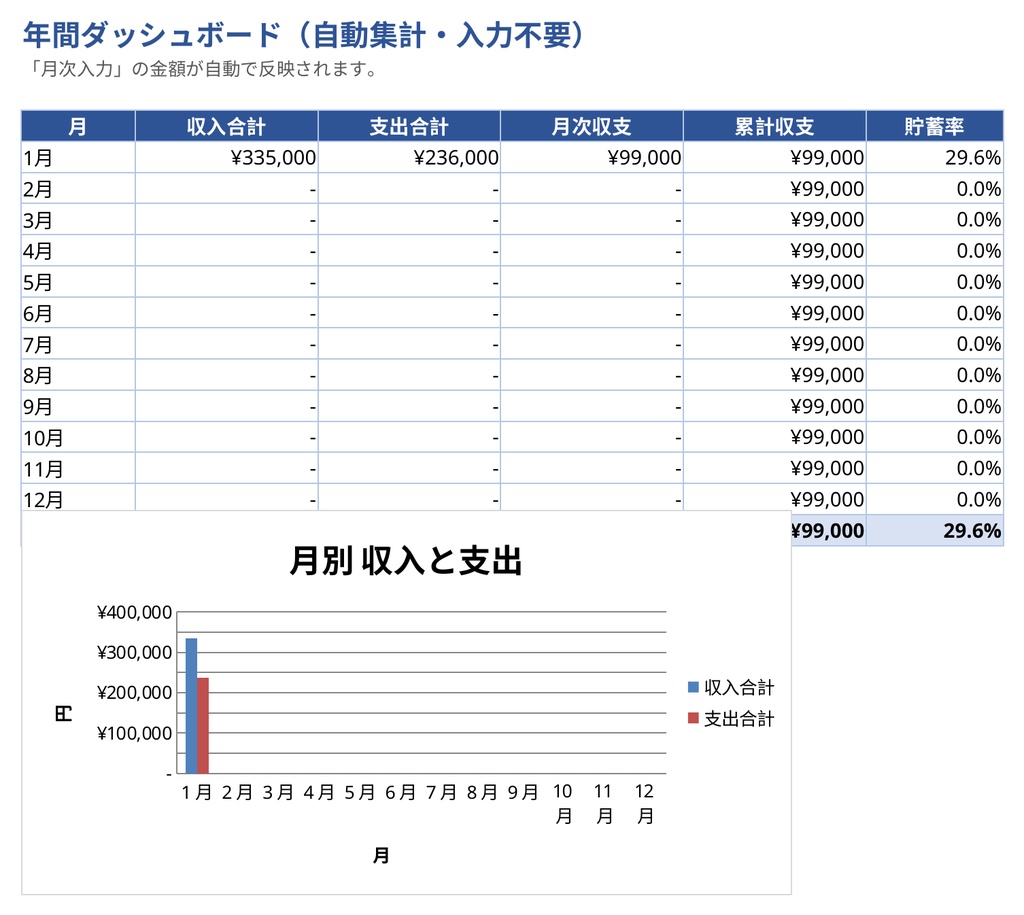1024x915 pixels.
Task: Click the 6月 row label in table
Action: [78, 313]
